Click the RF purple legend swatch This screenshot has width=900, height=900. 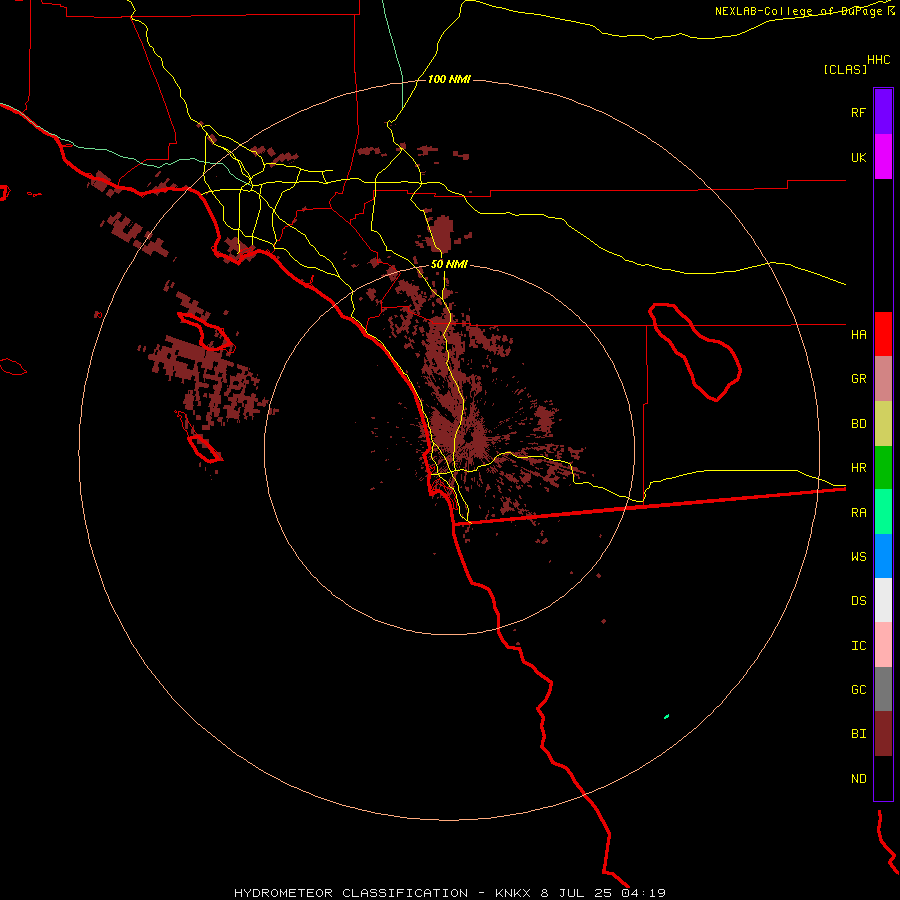883,112
